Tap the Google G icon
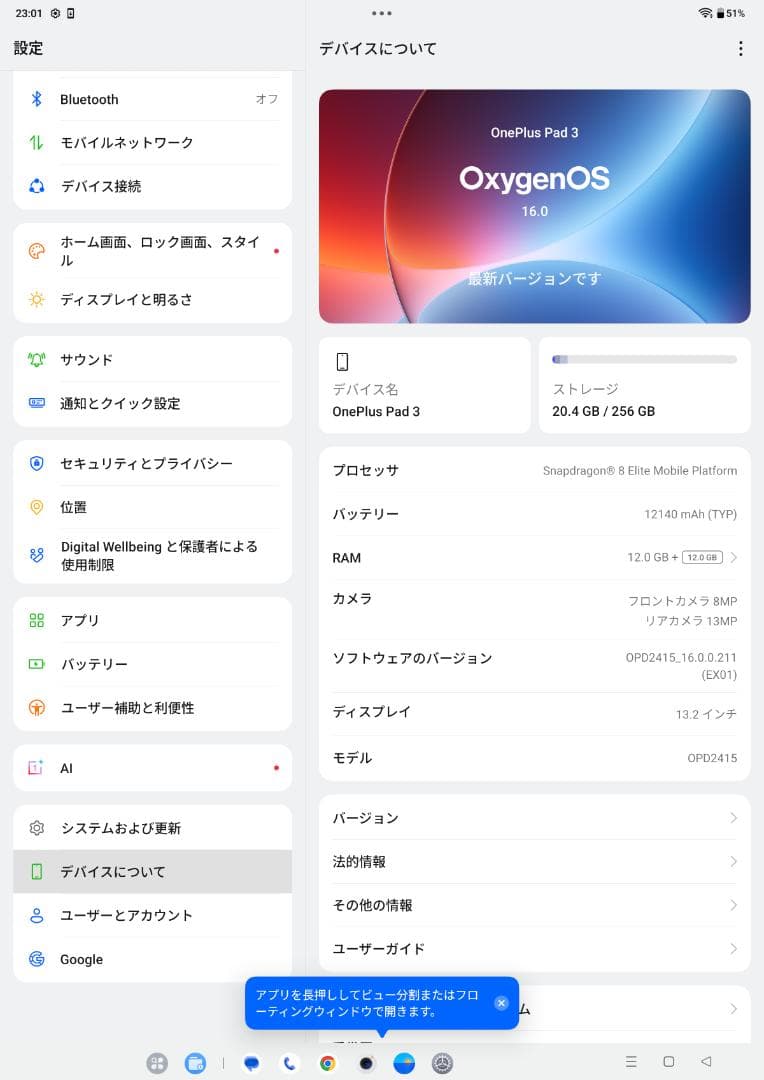The width and height of the screenshot is (764, 1080). point(37,959)
